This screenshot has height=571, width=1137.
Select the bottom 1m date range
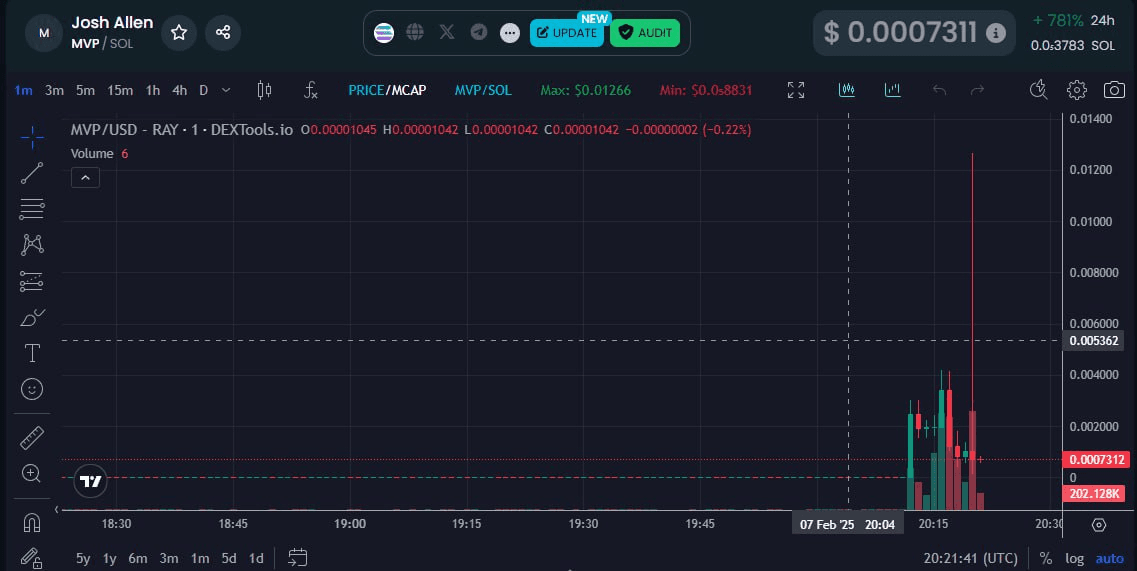point(200,559)
